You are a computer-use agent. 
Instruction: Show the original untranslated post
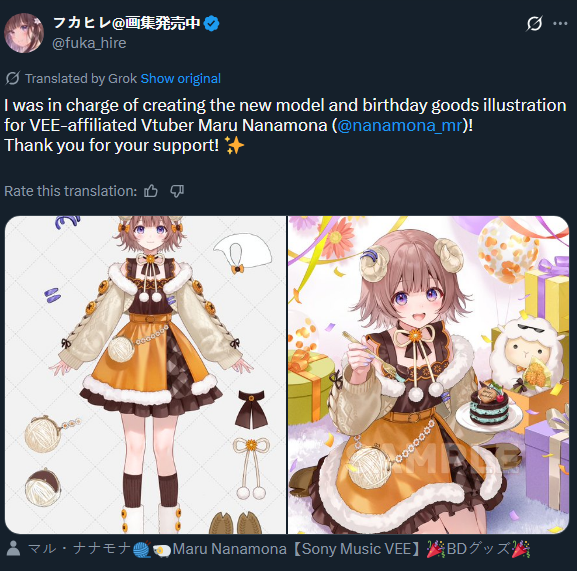(181, 79)
